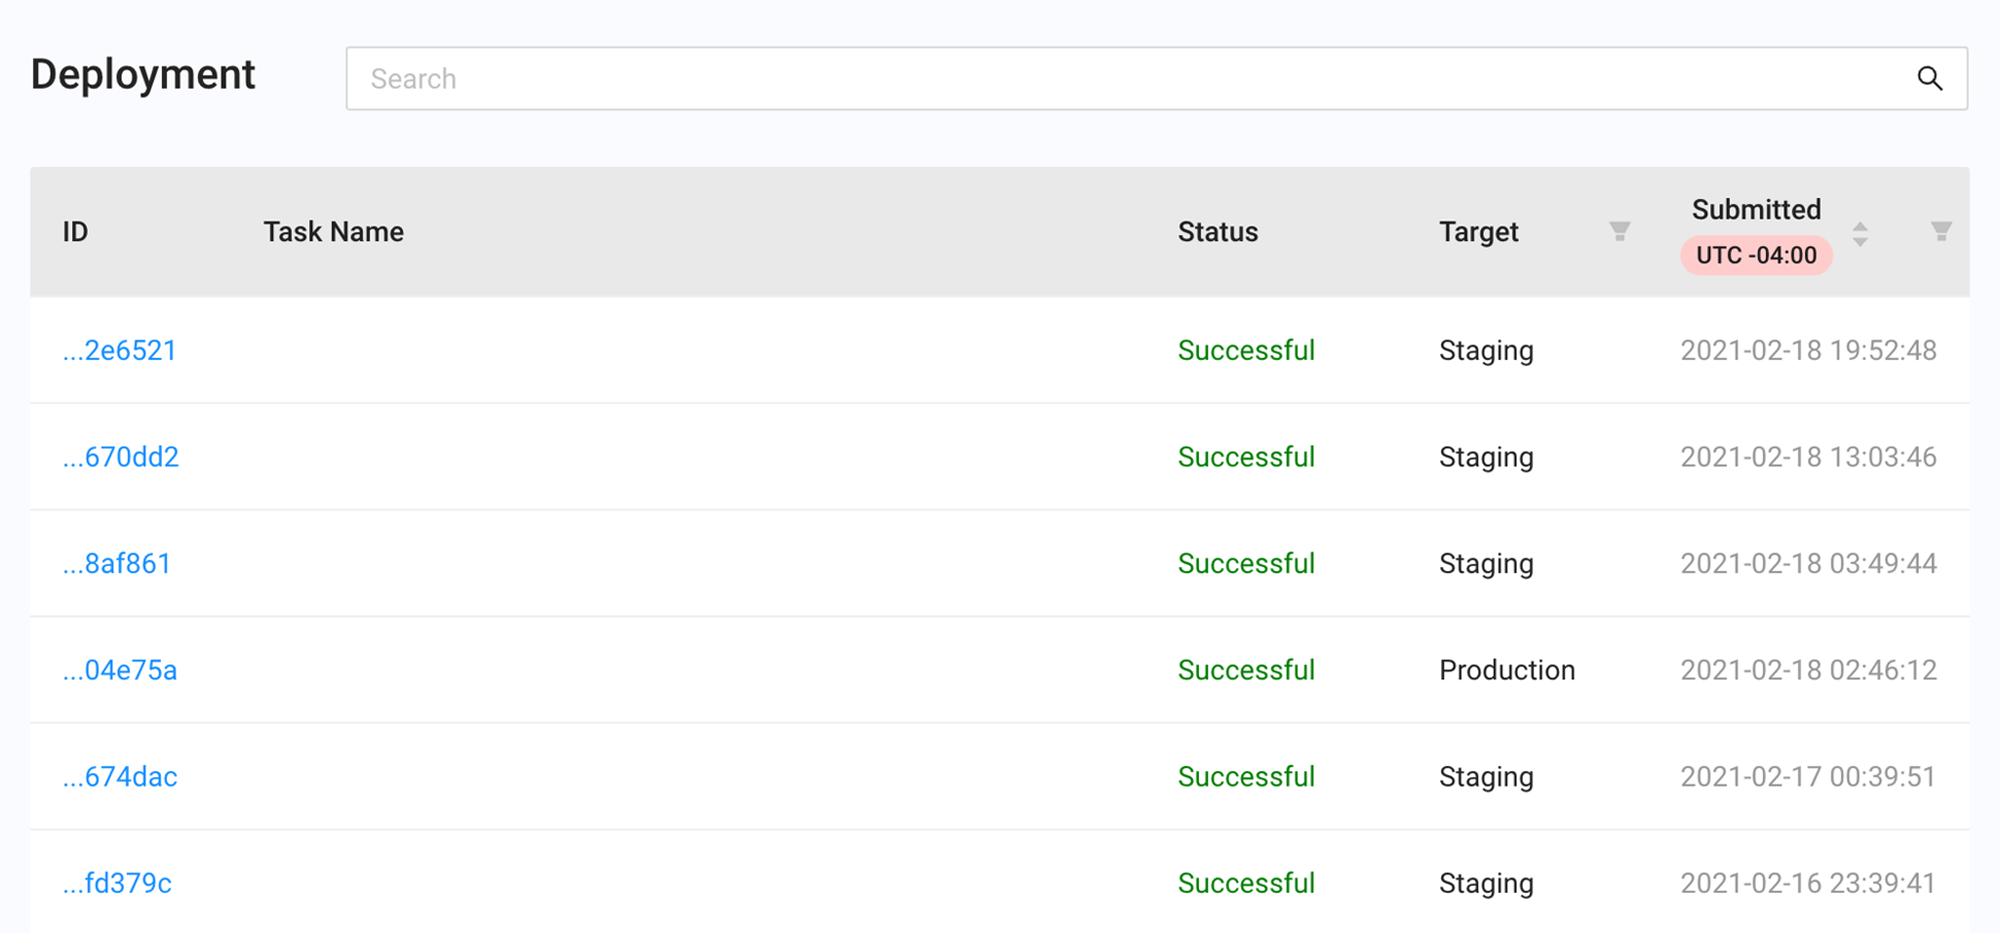This screenshot has height=933, width=2000.
Task: Click the Task Name column header
Action: click(333, 232)
